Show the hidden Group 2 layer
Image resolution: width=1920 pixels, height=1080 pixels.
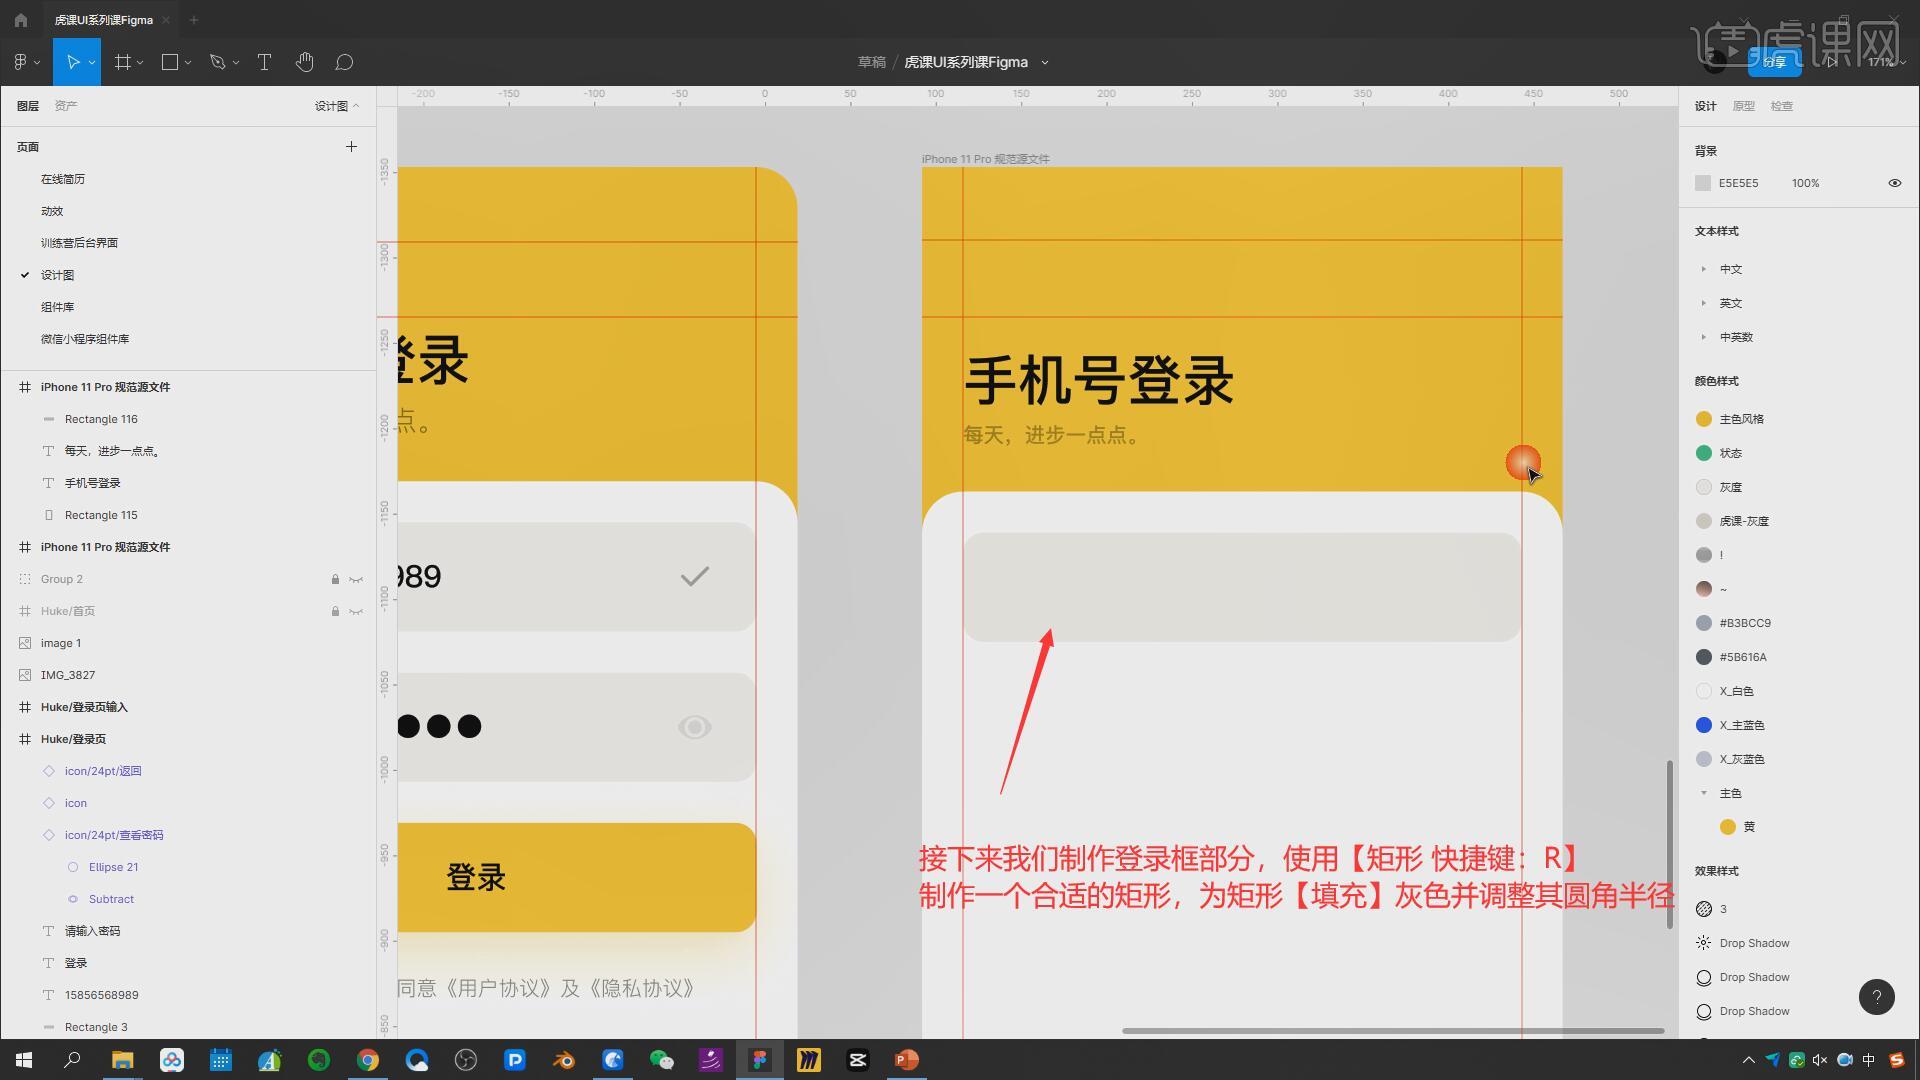pos(356,579)
